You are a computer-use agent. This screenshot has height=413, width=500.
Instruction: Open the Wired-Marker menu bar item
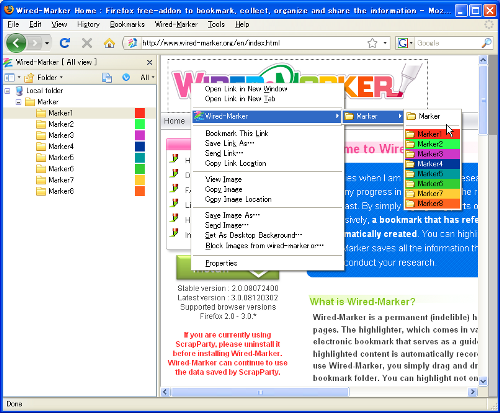coord(176,24)
